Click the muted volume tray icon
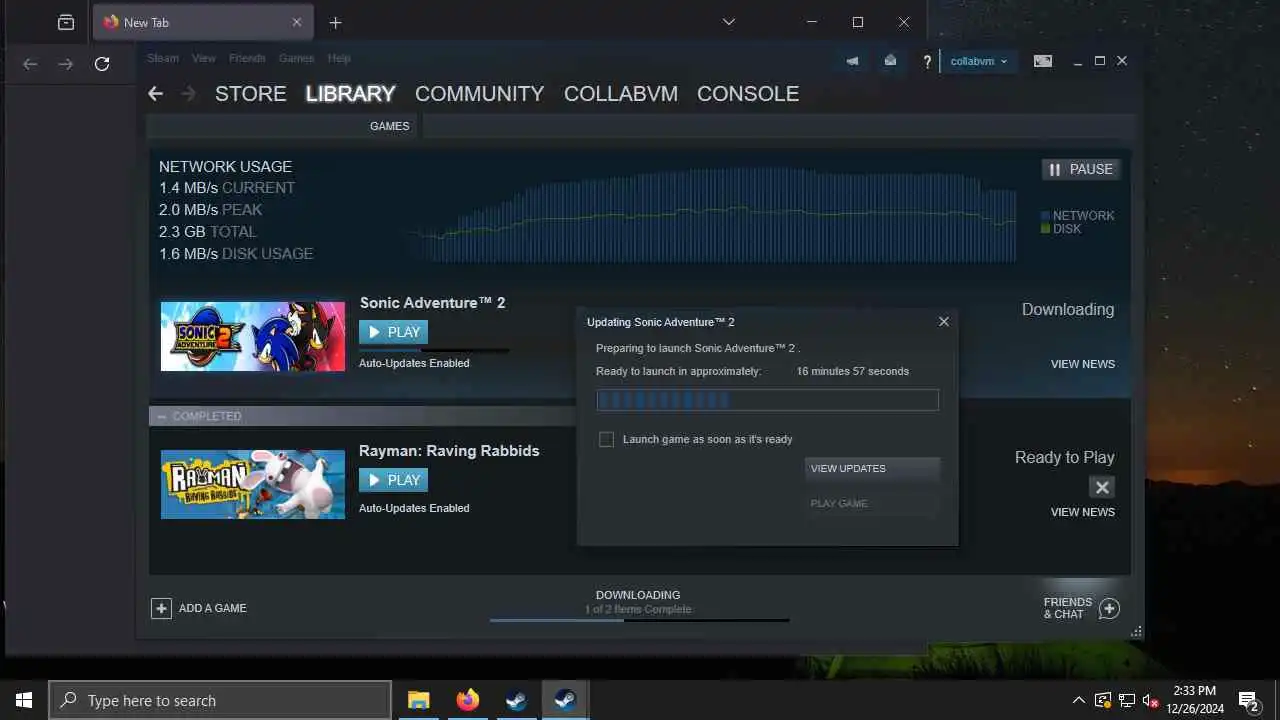 click(x=1151, y=700)
